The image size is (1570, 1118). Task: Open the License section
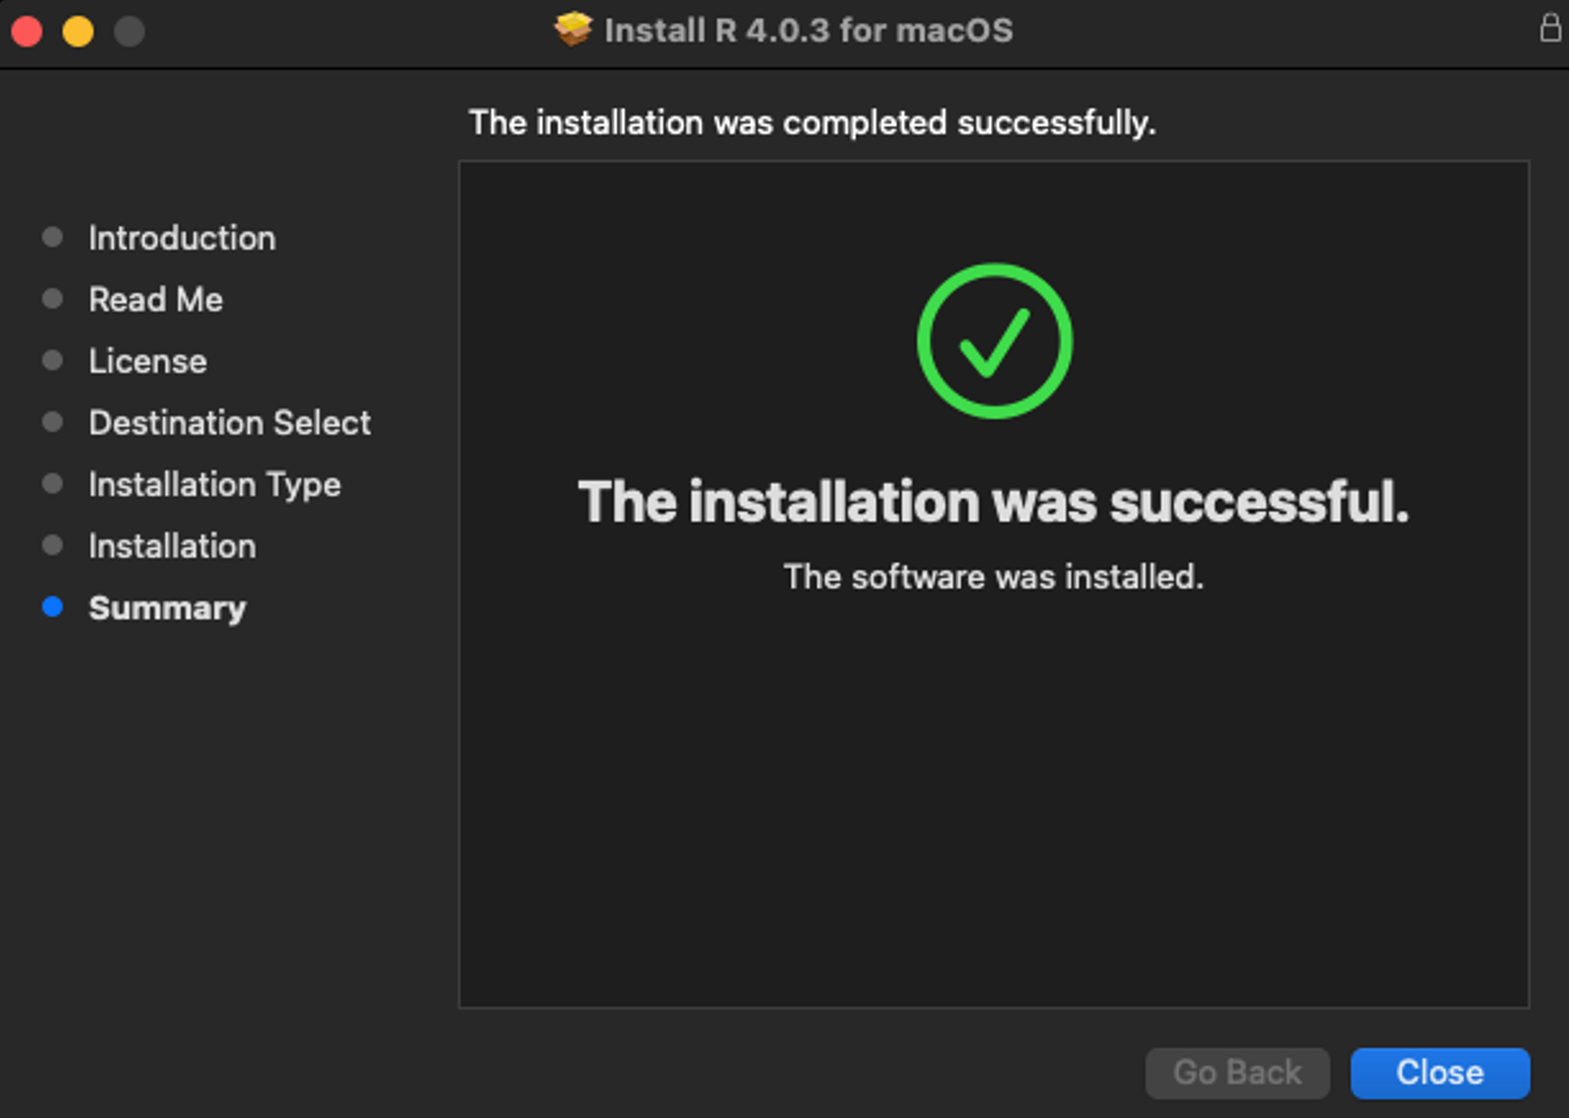[x=147, y=360]
